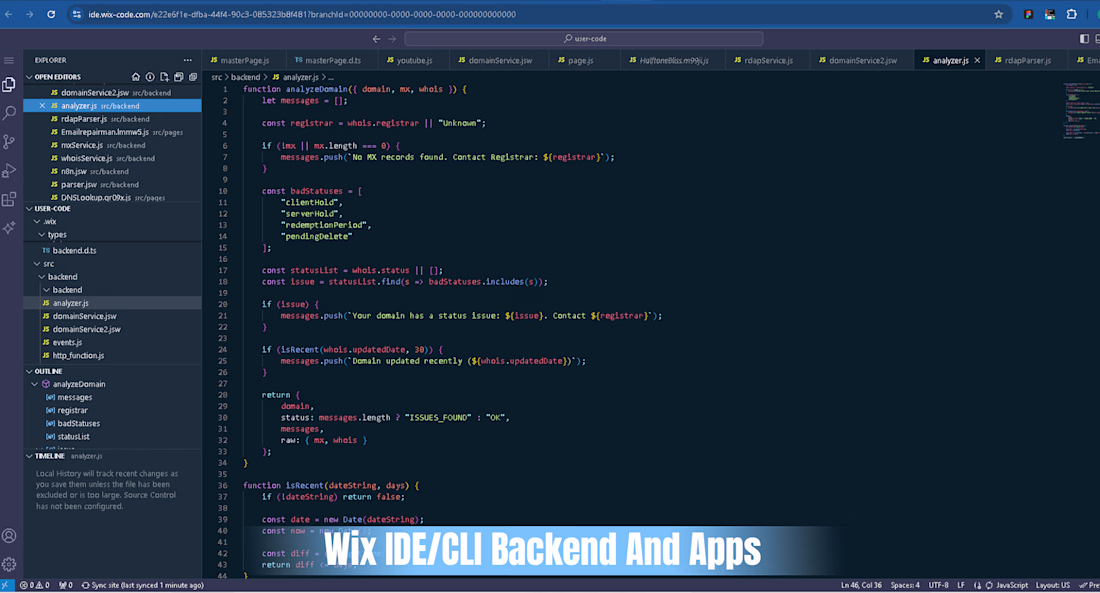Click the home icon in Open Editors header
Viewport: 1100px width, 593px height.
click(135, 77)
